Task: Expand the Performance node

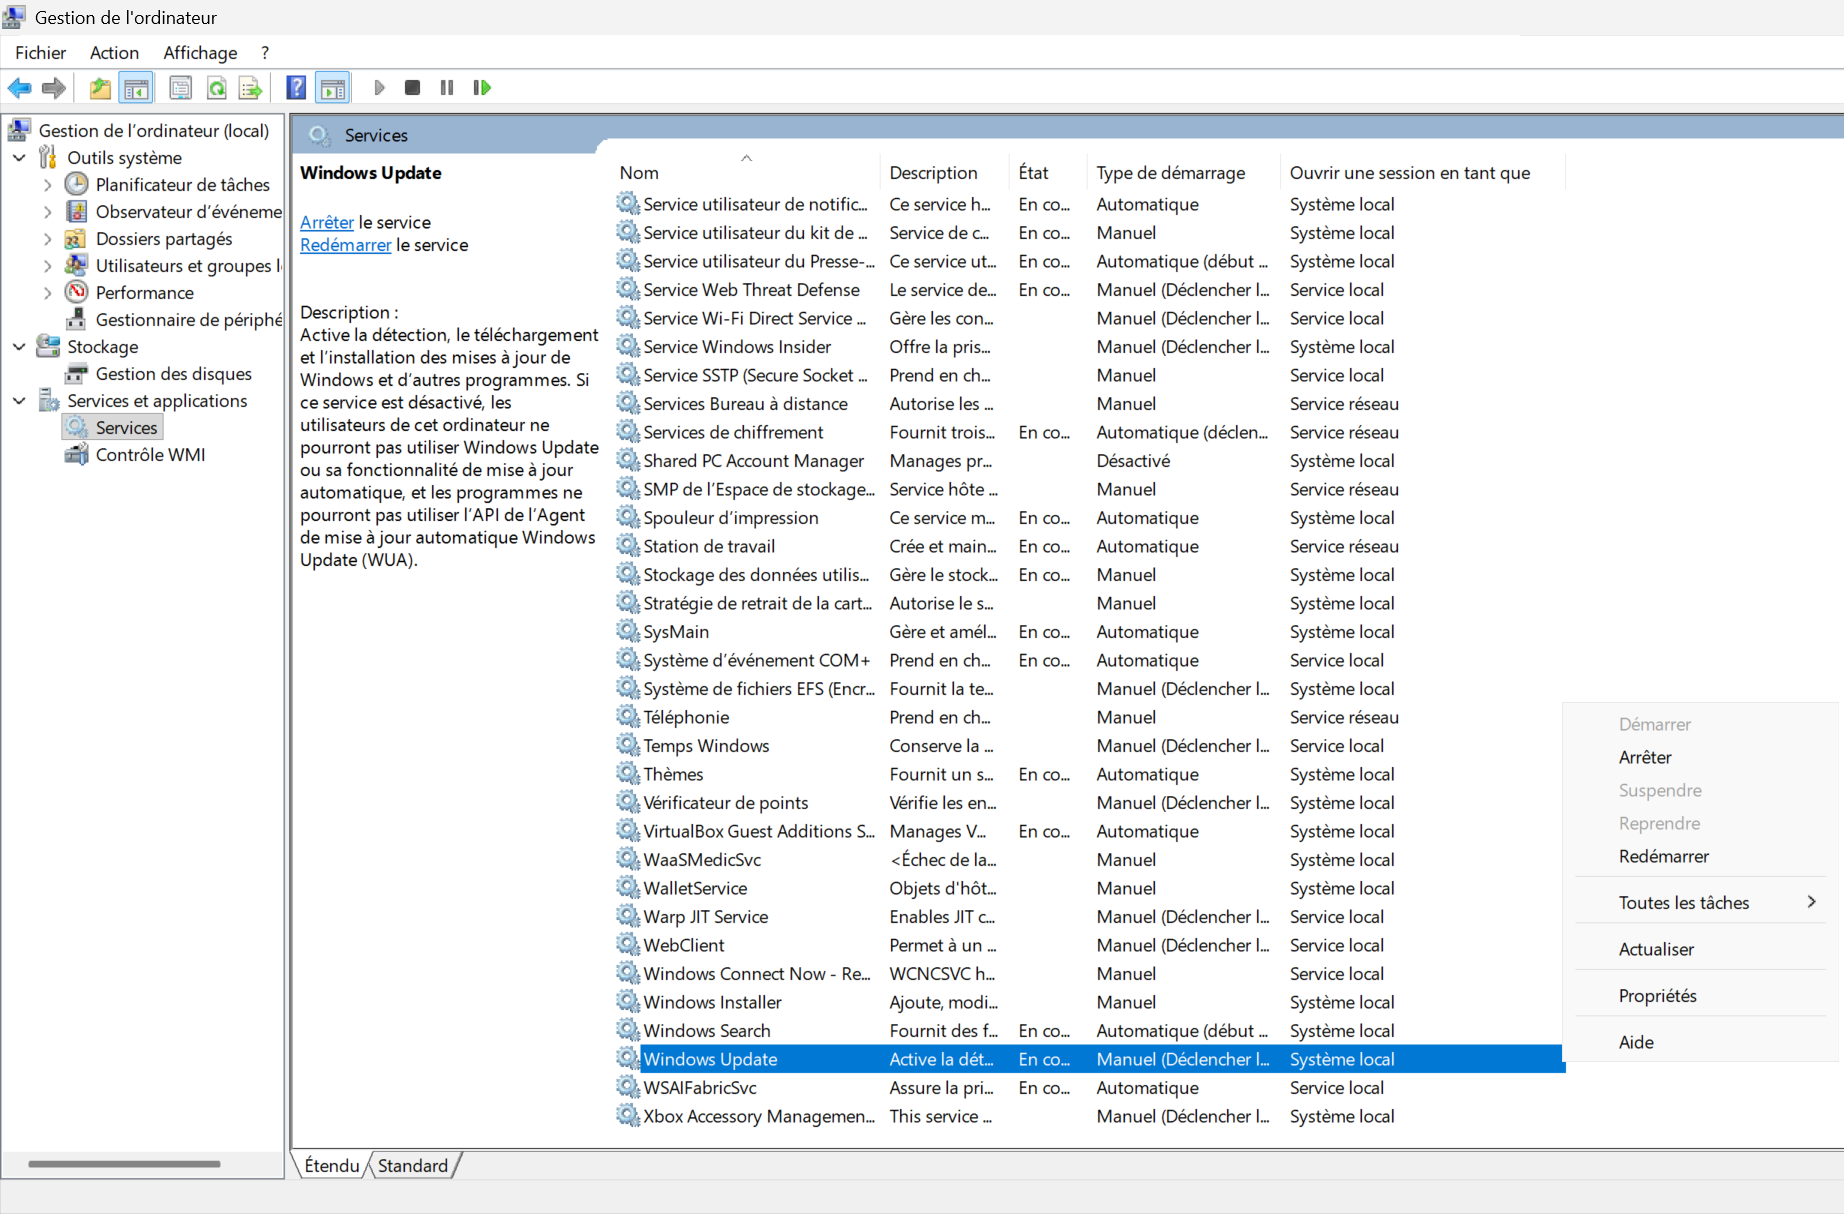Action: tap(47, 293)
